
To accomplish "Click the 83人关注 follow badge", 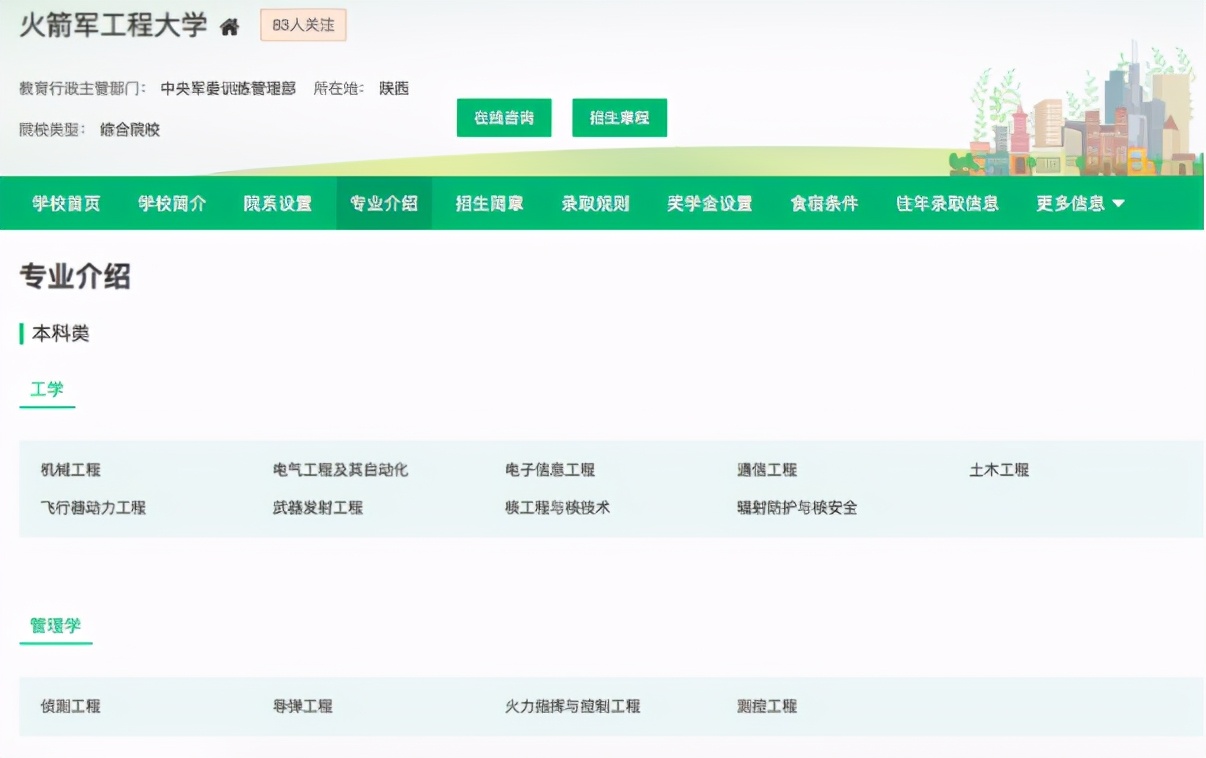I will coord(302,27).
